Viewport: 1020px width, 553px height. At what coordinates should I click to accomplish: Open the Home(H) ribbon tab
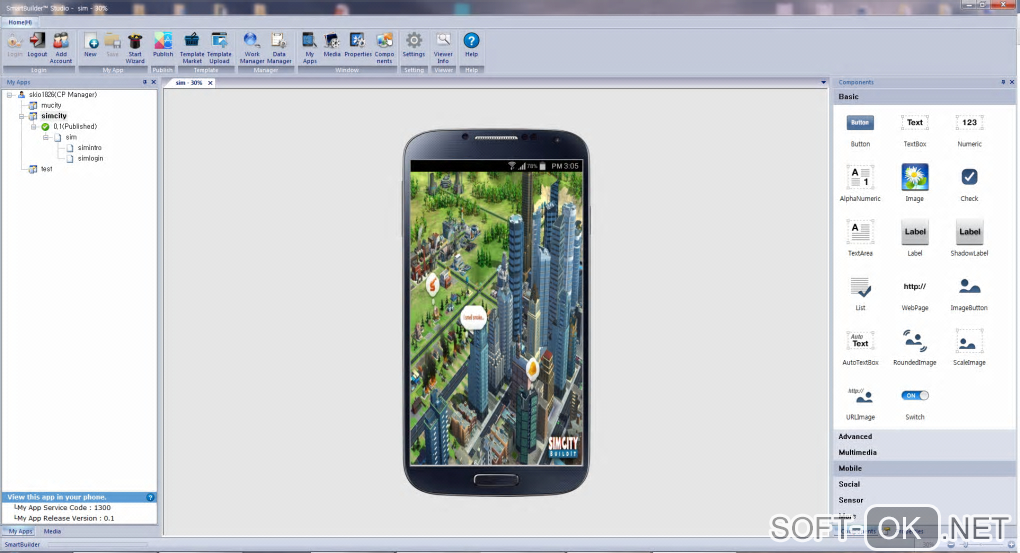[20, 22]
